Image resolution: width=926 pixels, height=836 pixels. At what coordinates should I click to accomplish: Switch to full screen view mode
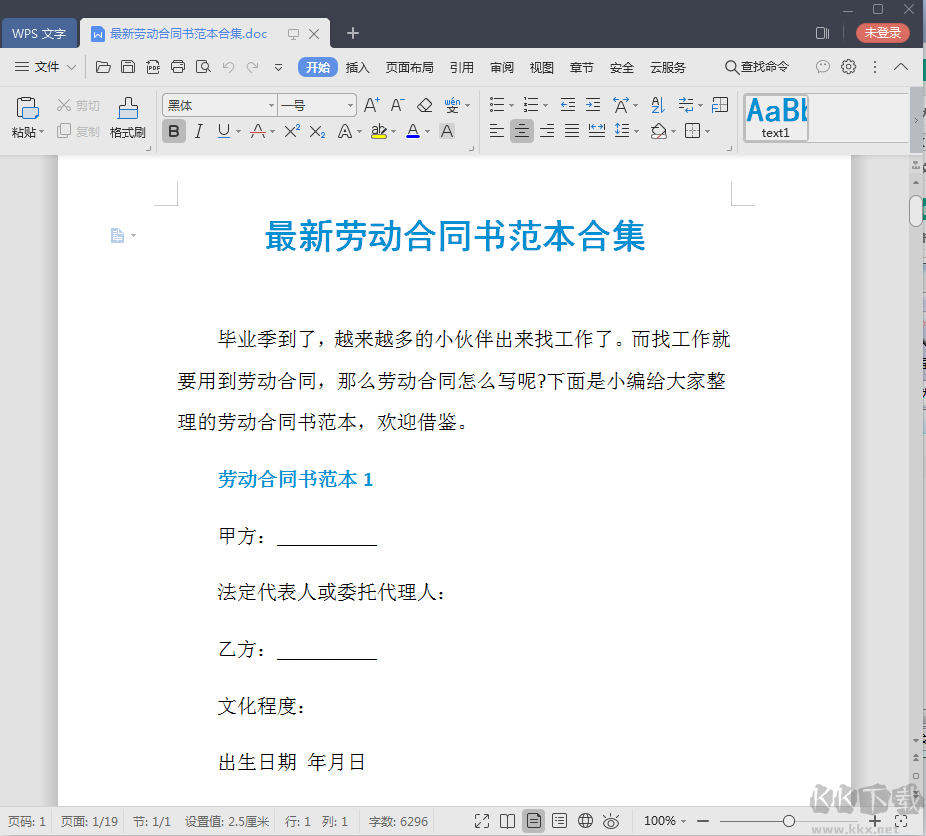coord(483,821)
